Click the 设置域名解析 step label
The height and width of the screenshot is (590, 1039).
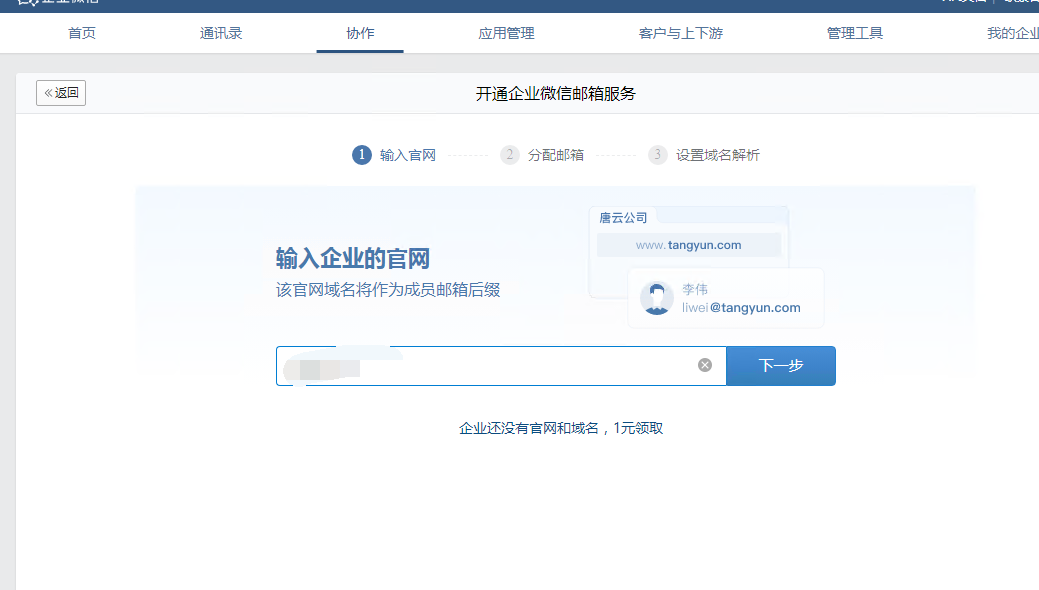coord(718,155)
